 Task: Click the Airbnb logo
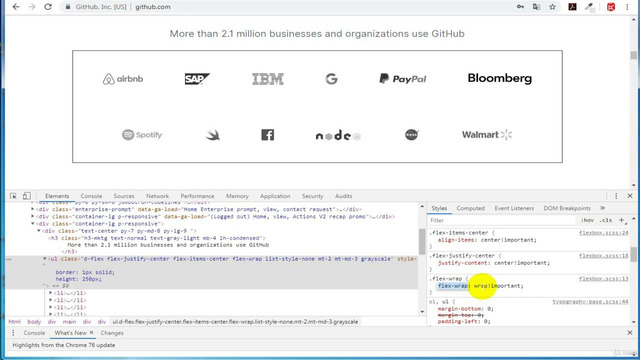pyautogui.click(x=123, y=79)
